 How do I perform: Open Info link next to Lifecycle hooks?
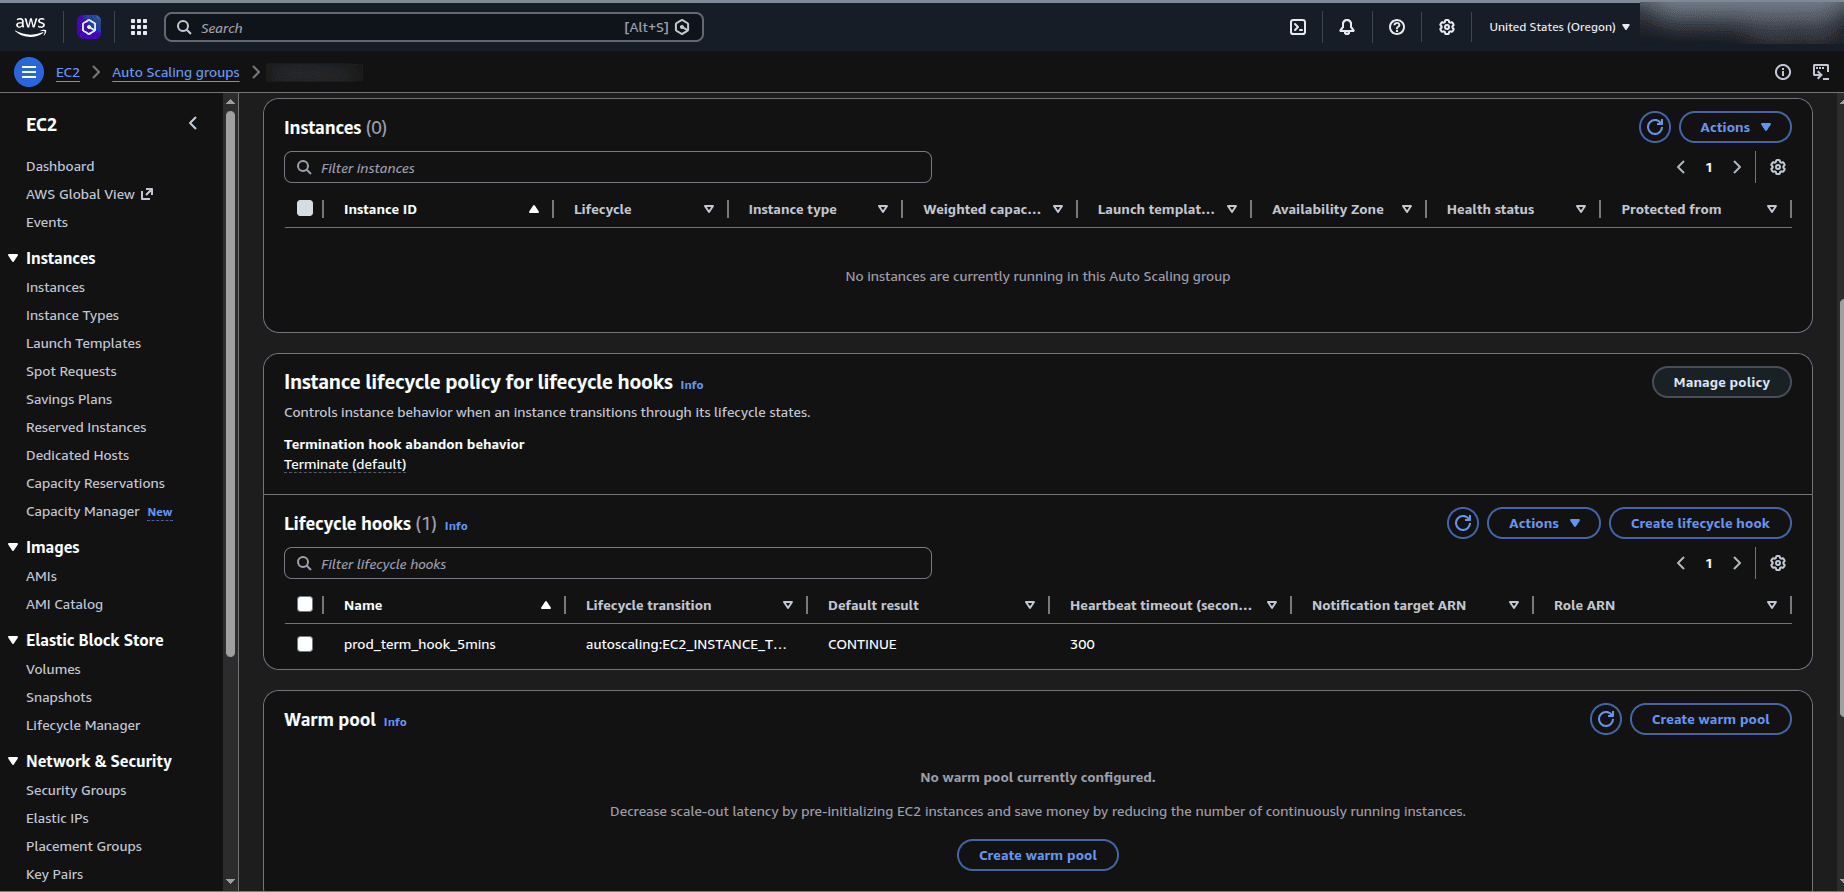[x=456, y=526]
